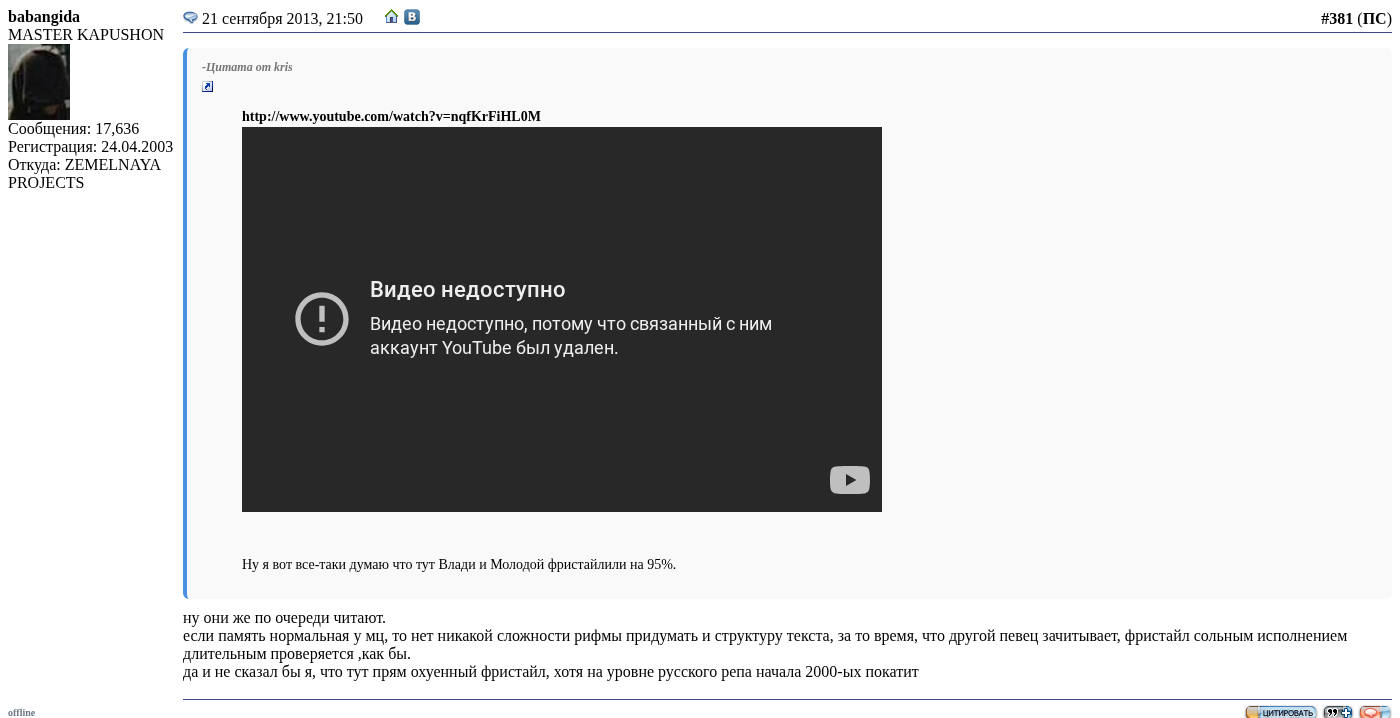
Task: Click the quoted text about Влади и Молодой
Action: [458, 565]
